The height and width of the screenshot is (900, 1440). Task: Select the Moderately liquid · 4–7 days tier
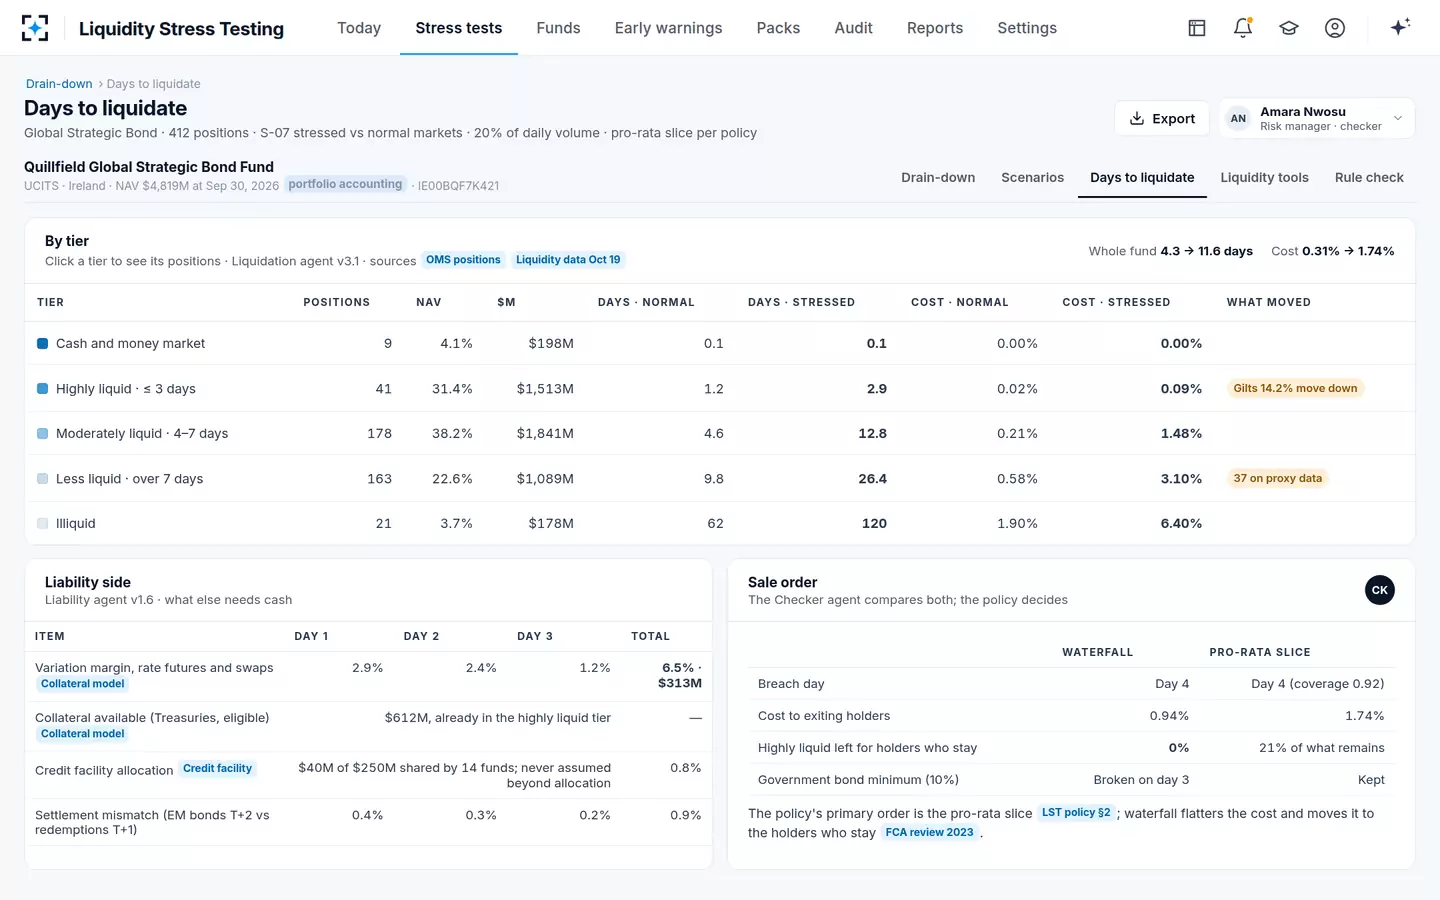[720, 433]
